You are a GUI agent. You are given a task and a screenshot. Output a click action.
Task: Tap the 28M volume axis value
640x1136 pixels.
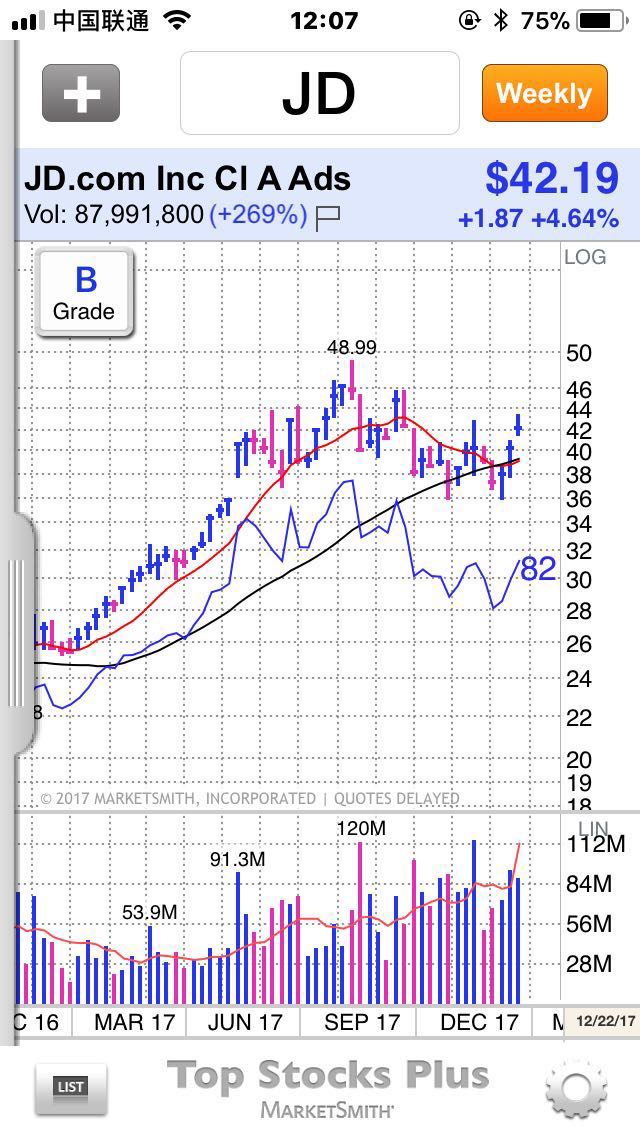coord(591,964)
